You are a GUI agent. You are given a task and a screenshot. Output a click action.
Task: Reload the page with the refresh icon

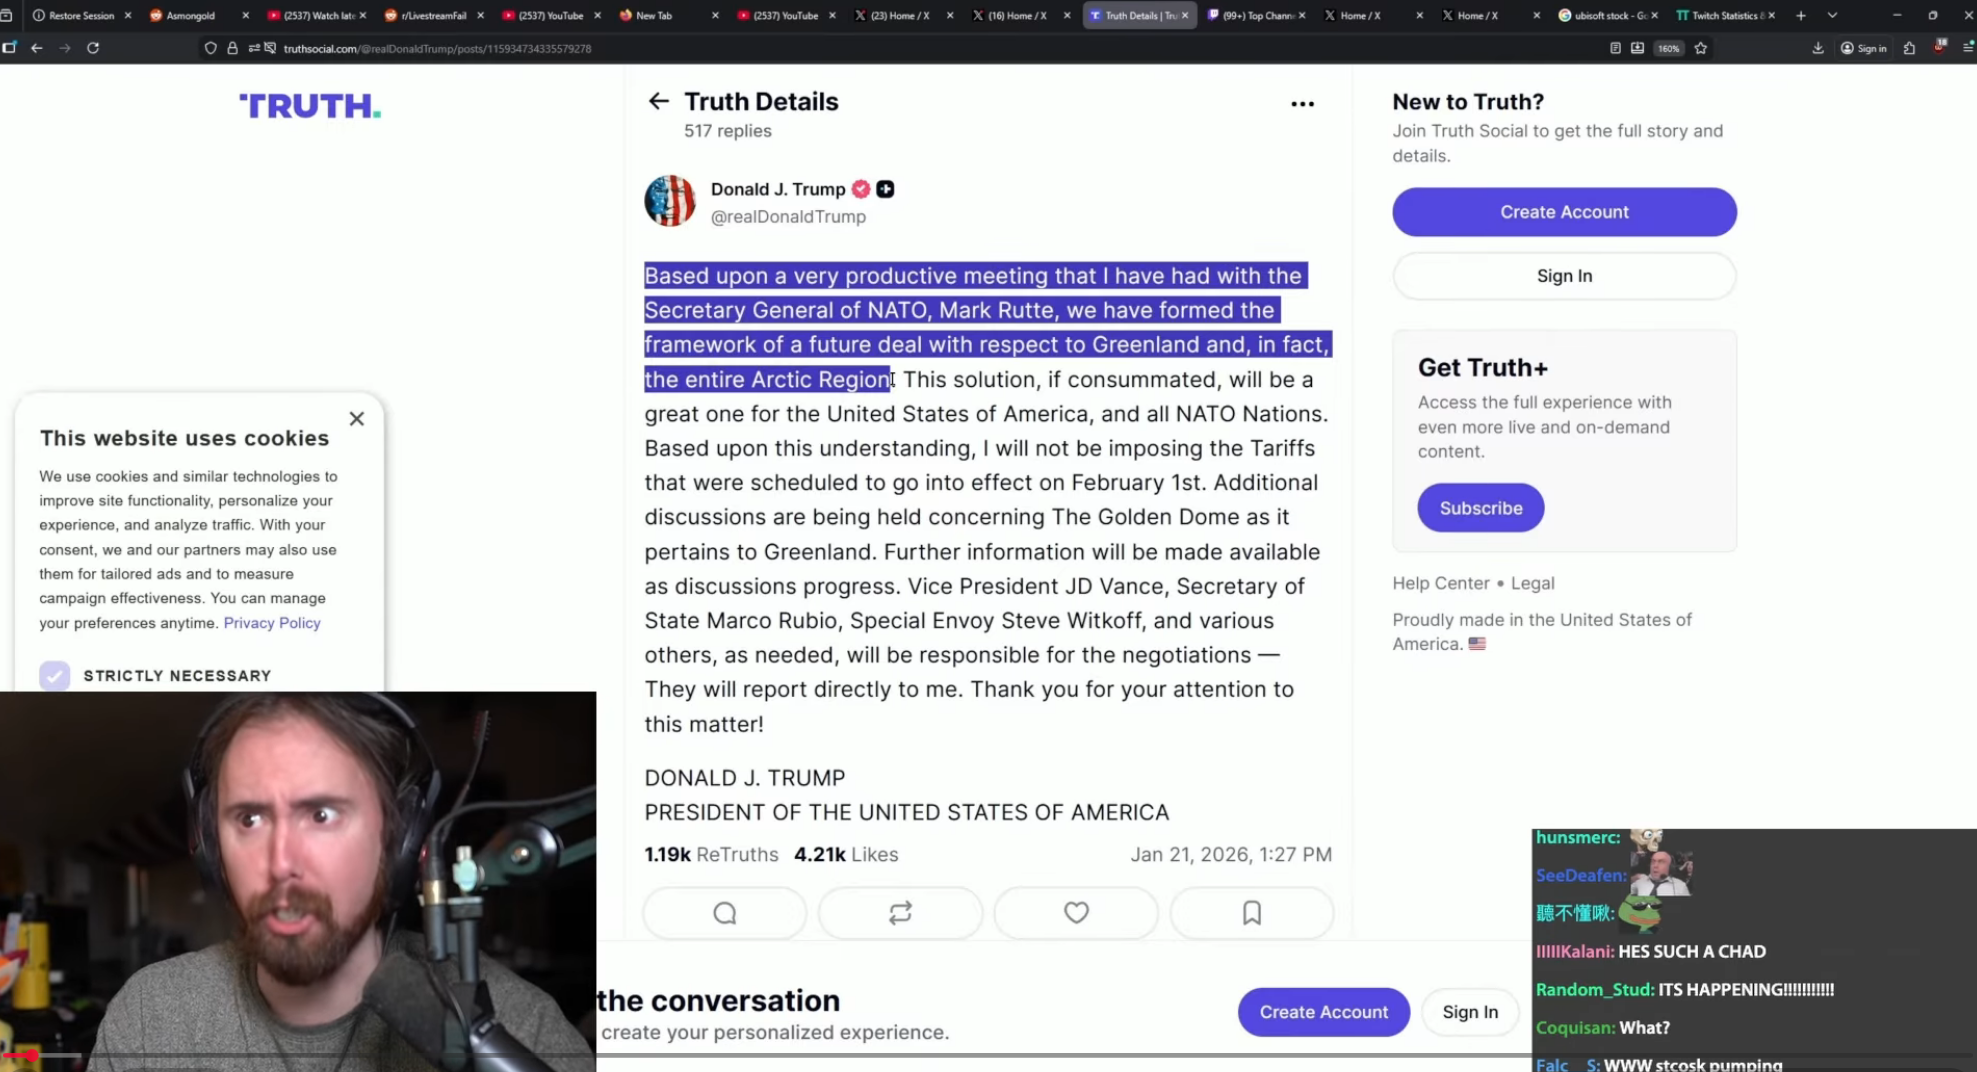point(93,48)
